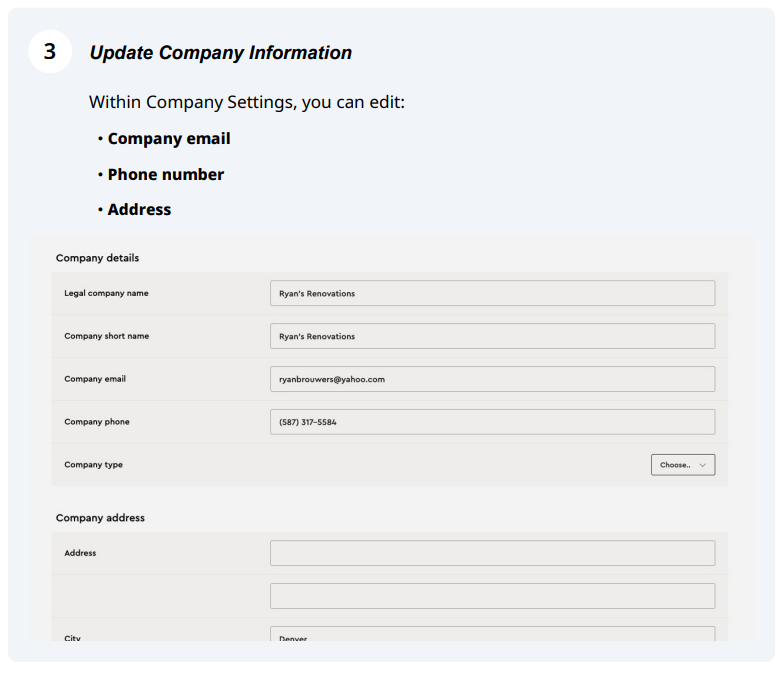Click the first empty Address line field
The height and width of the screenshot is (673, 784).
pos(492,553)
